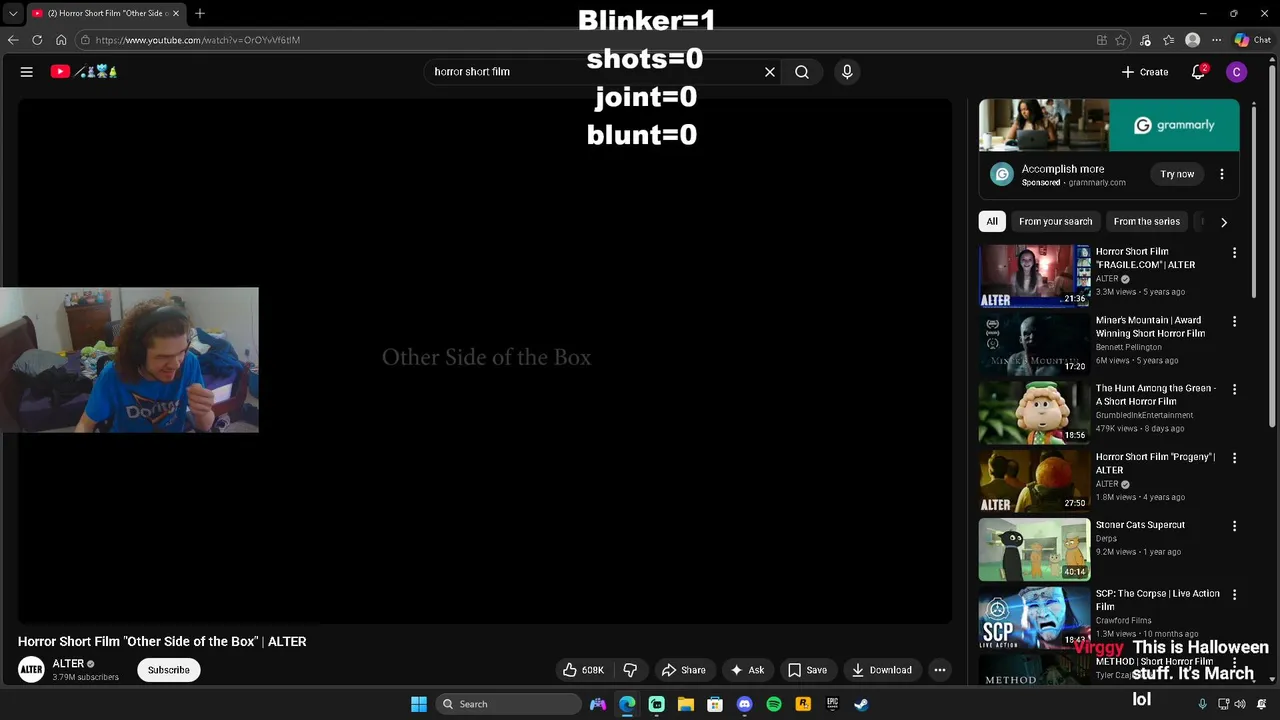The width and height of the screenshot is (1280, 720).
Task: Go back in the browser
Action: [13, 40]
